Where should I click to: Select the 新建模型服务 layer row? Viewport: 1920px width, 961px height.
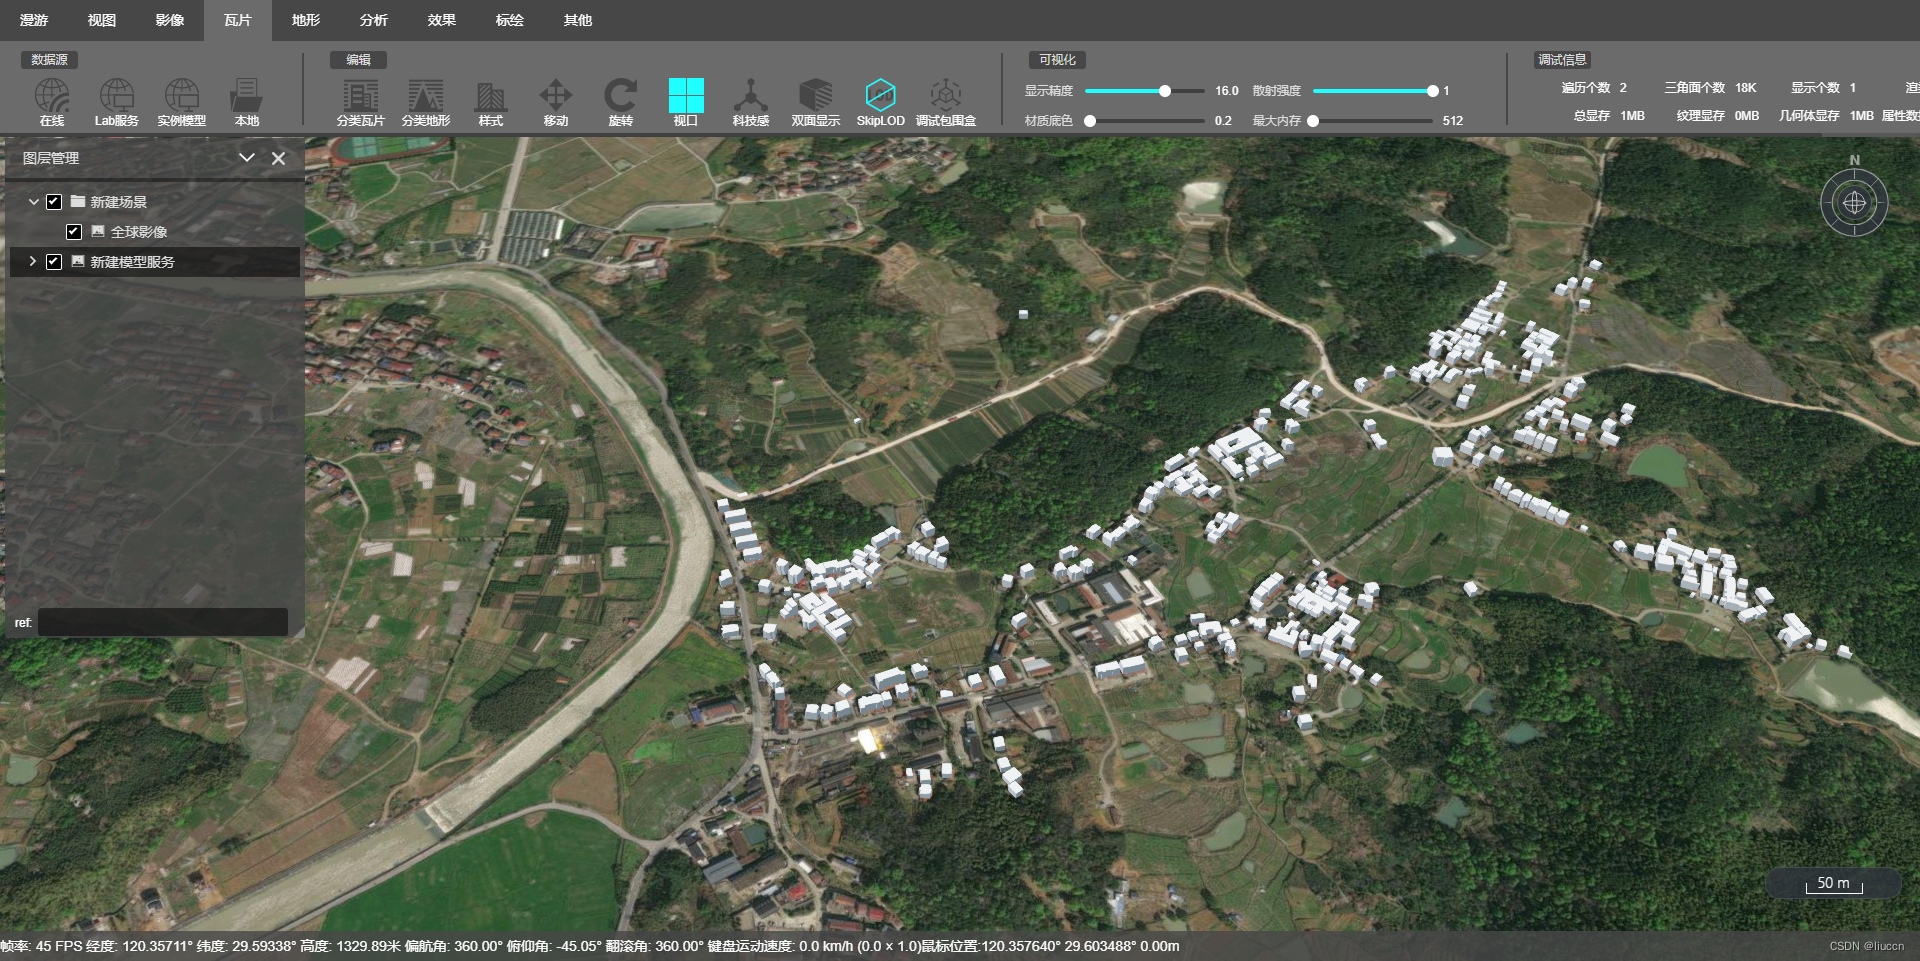pos(155,262)
